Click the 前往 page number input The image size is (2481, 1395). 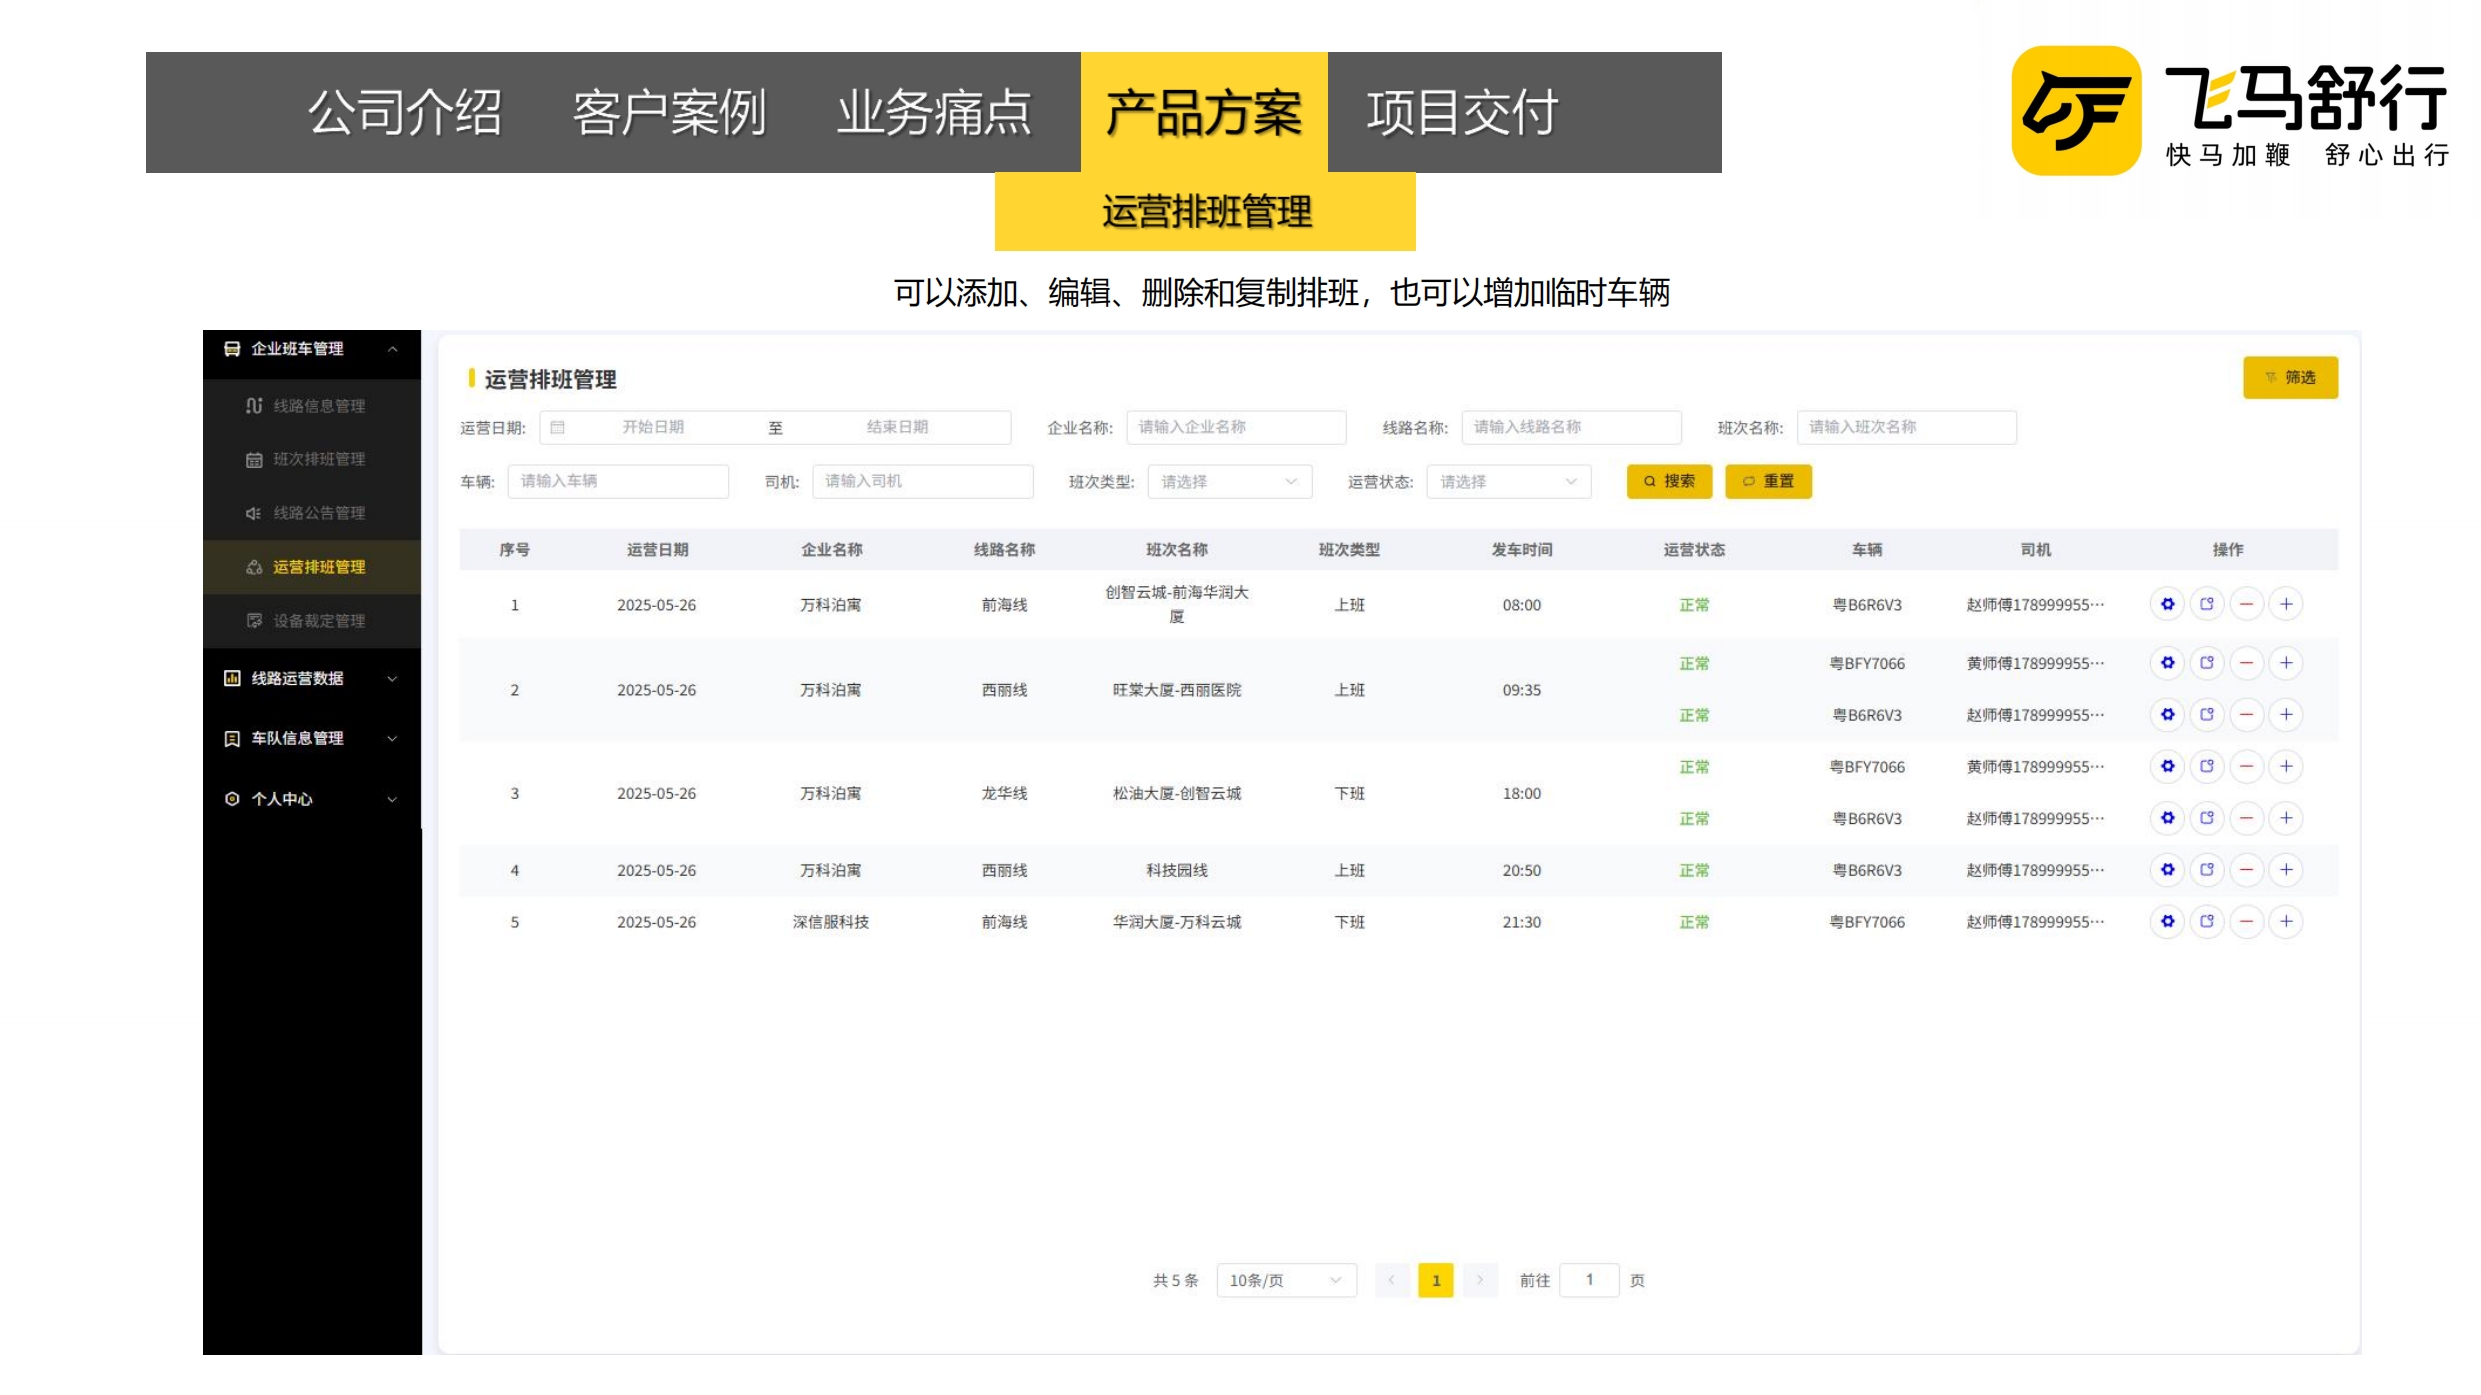coord(1589,1281)
